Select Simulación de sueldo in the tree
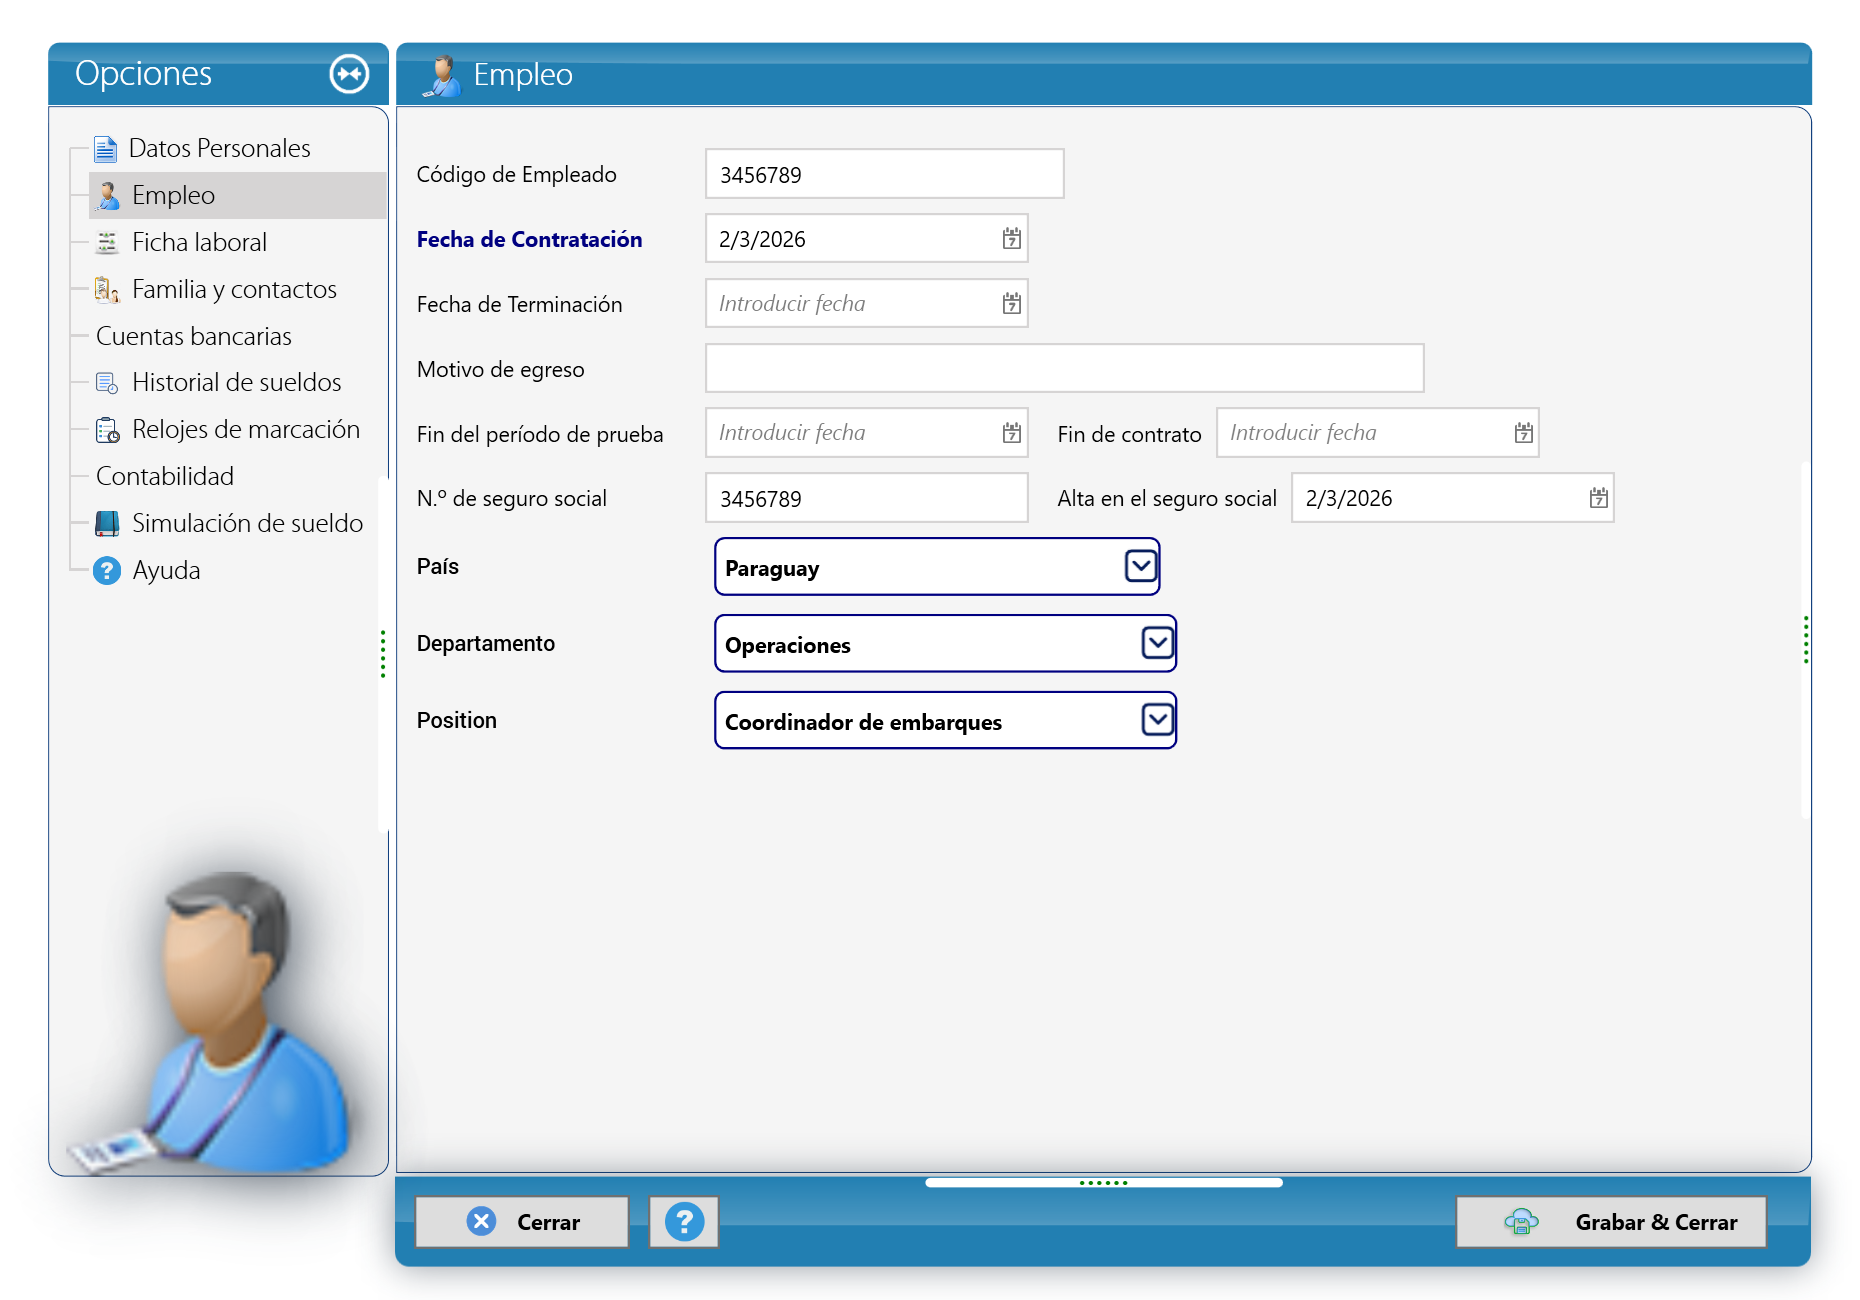1860x1300 pixels. click(x=247, y=523)
